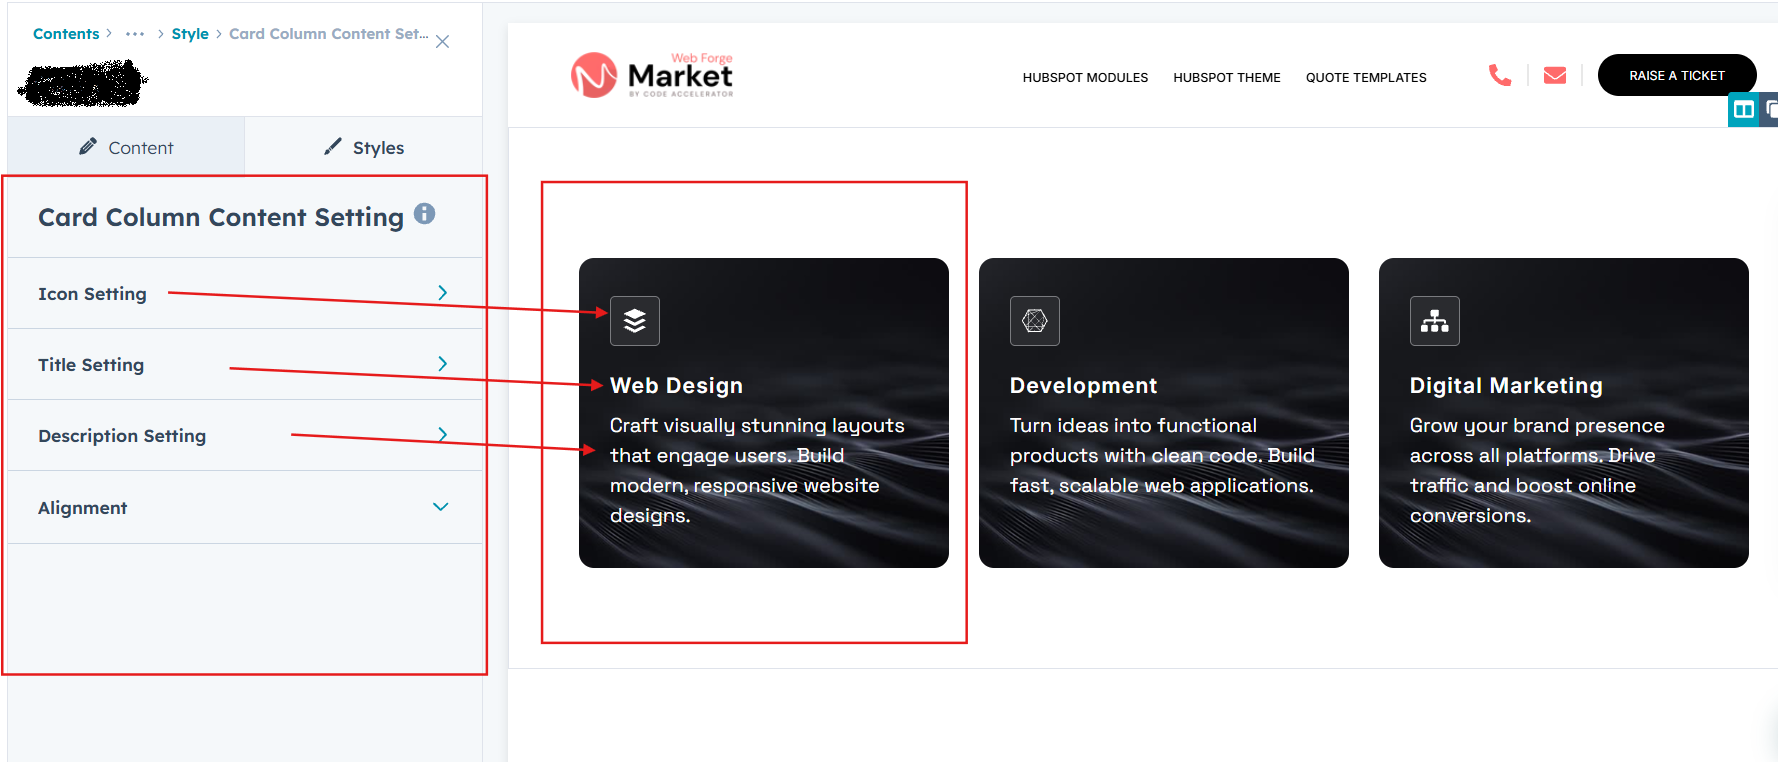Click the Web Forge Market logo

pyautogui.click(x=652, y=75)
